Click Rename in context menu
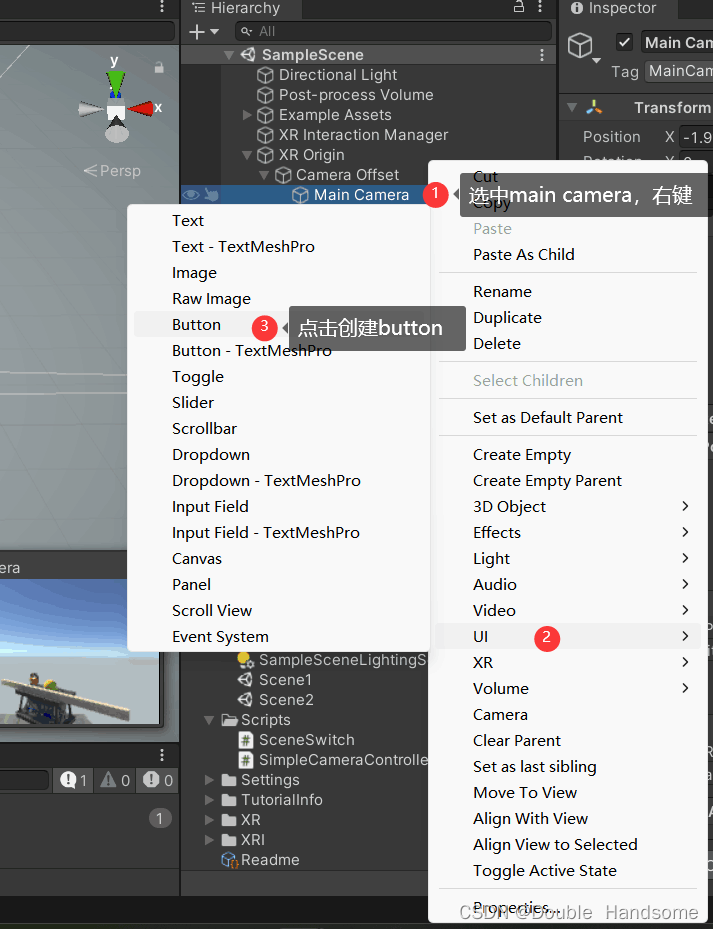The width and height of the screenshot is (713, 929). [x=502, y=292]
